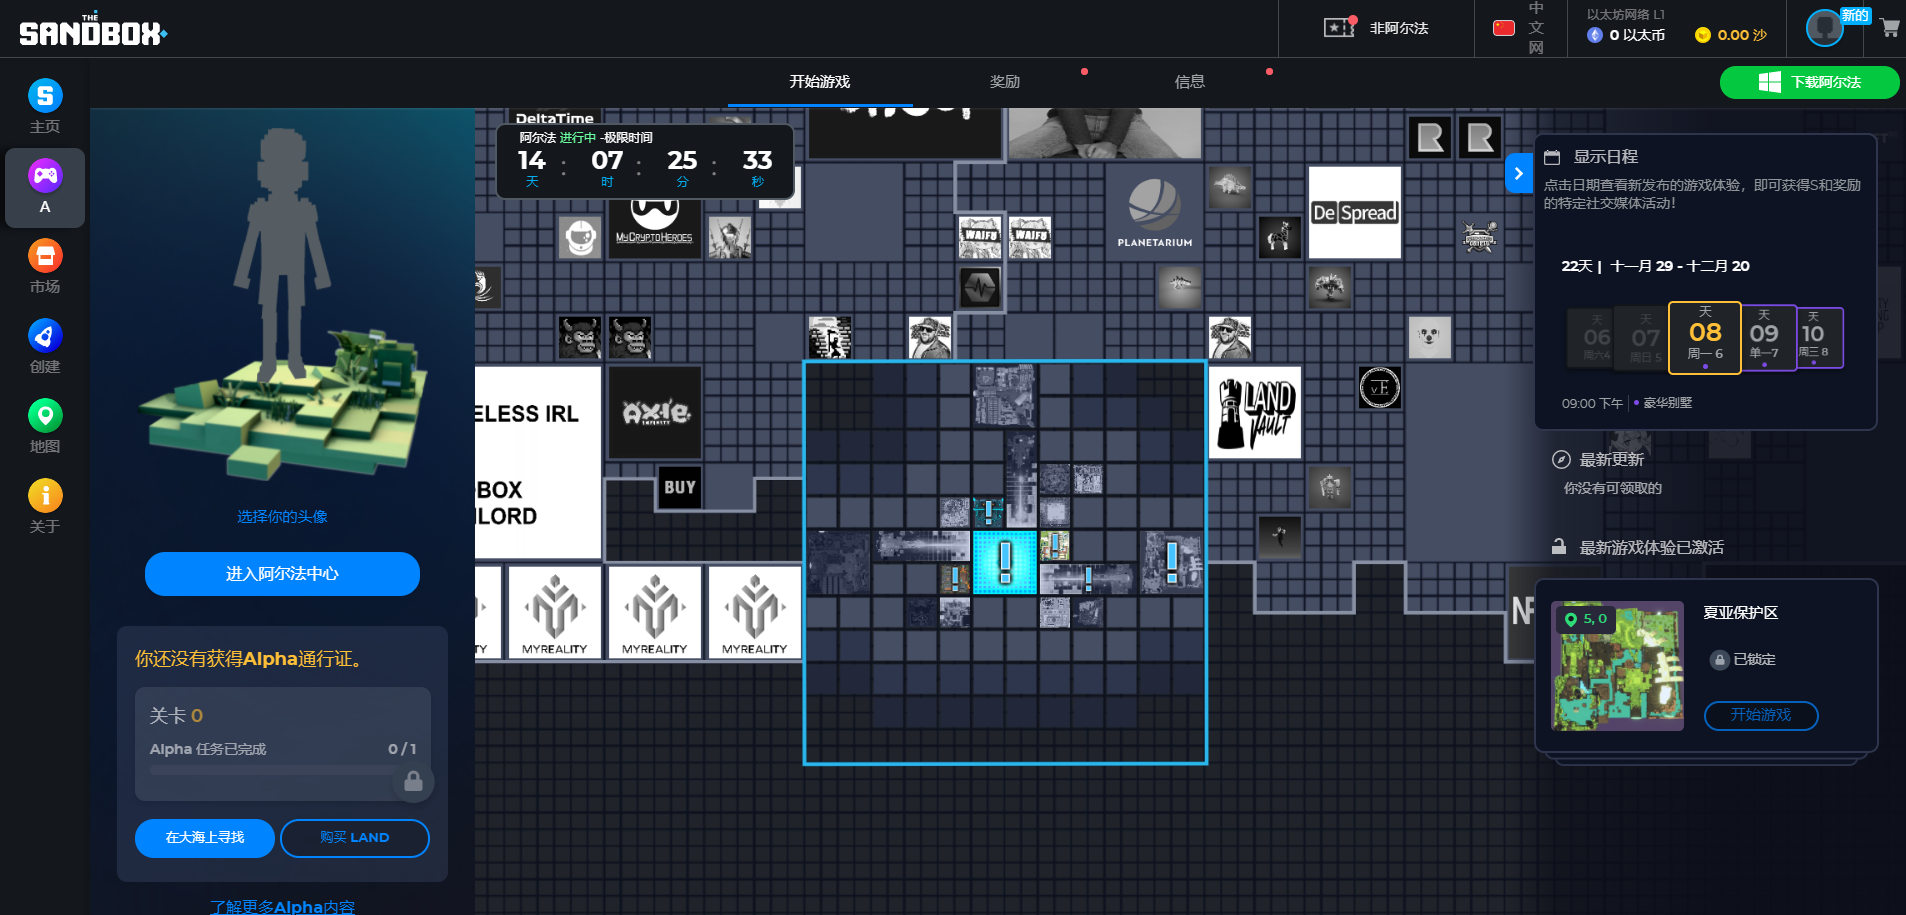Open the 关于 about sidebar icon
The image size is (1906, 915).
click(45, 506)
